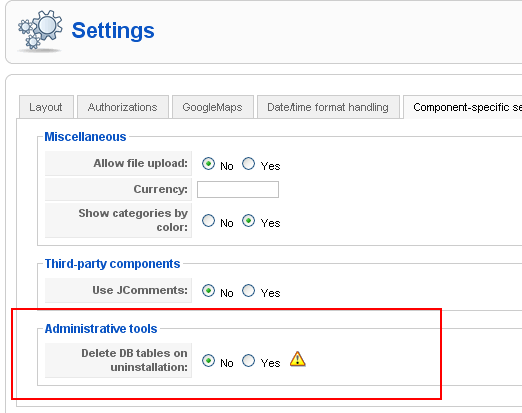Click the Settings gears icon
The height and width of the screenshot is (413, 522).
(40, 31)
